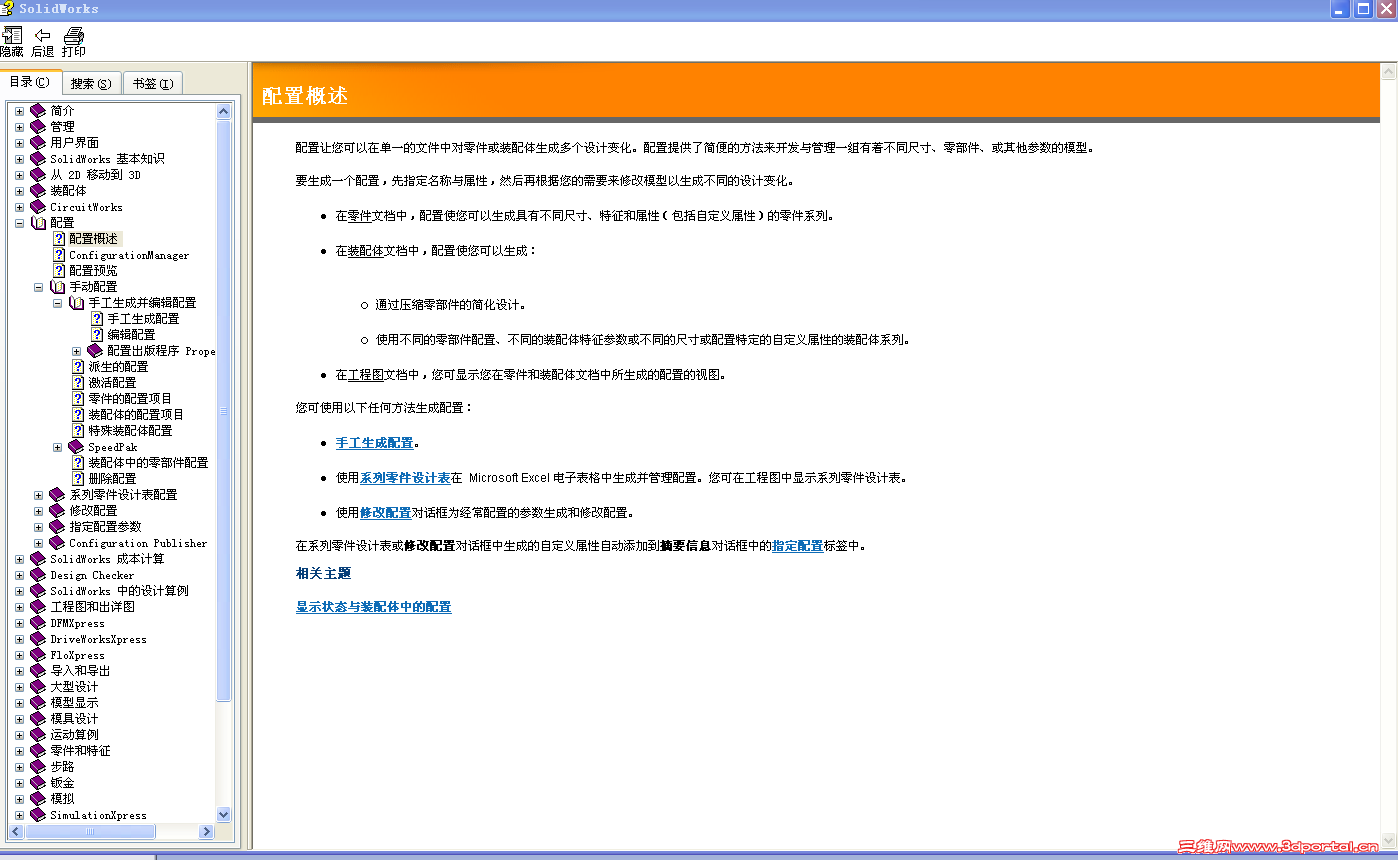Select 工程图和出详图 in the tree
1398x860 pixels.
[92, 607]
